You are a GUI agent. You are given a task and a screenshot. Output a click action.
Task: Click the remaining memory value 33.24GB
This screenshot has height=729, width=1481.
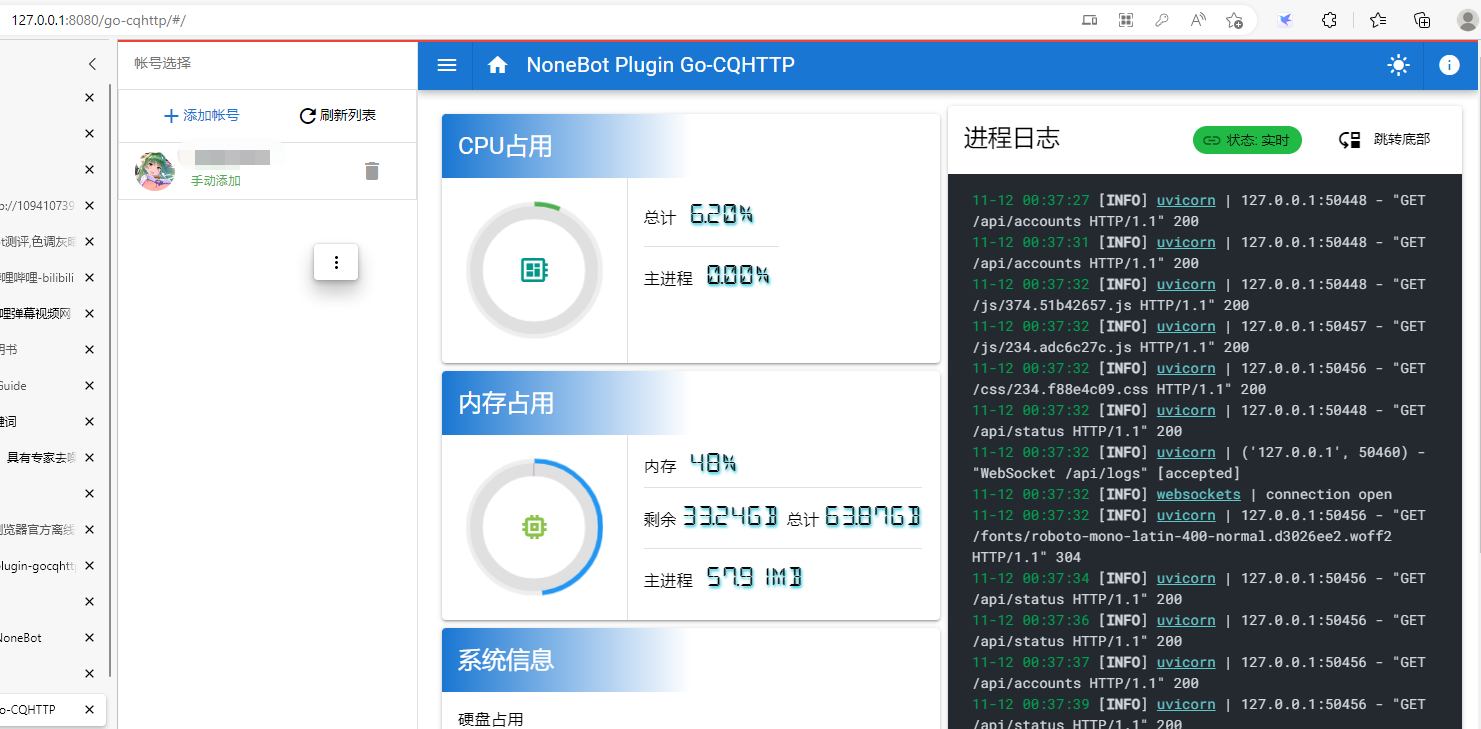point(730,517)
